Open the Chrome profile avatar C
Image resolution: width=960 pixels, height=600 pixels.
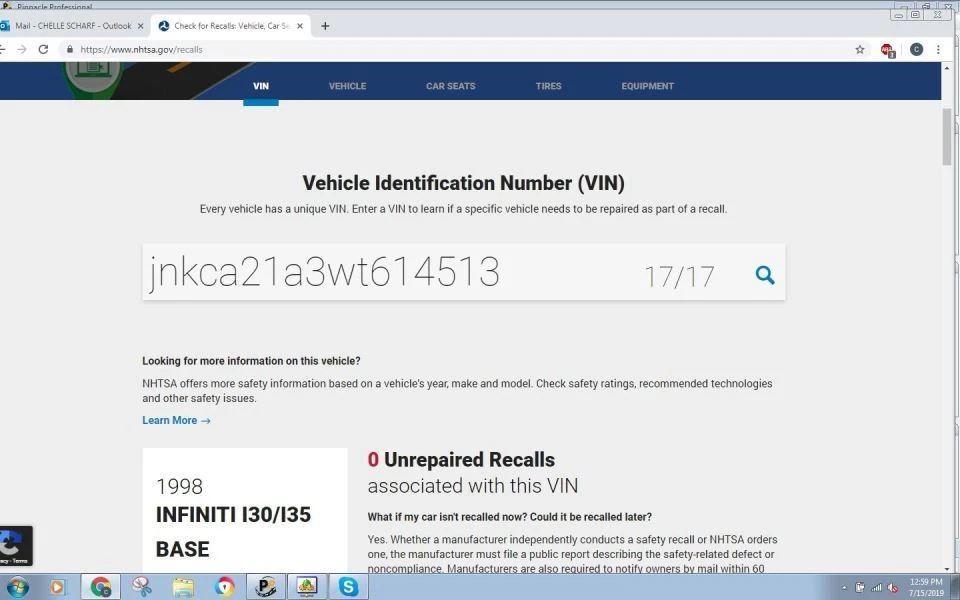pyautogui.click(x=916, y=49)
